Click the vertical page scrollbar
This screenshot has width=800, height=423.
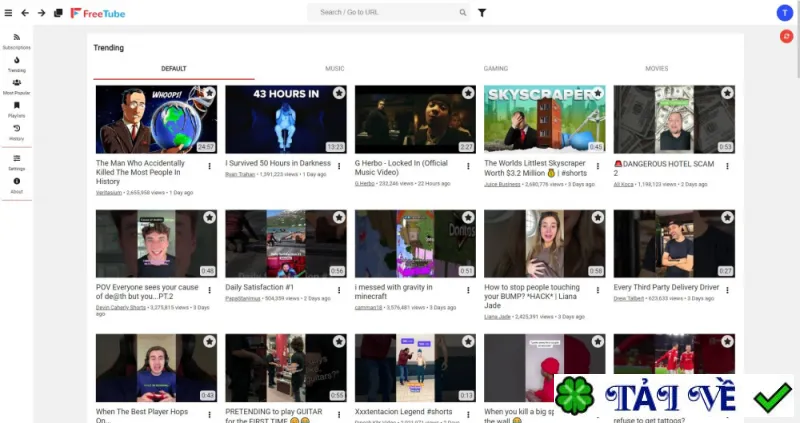pos(797,40)
